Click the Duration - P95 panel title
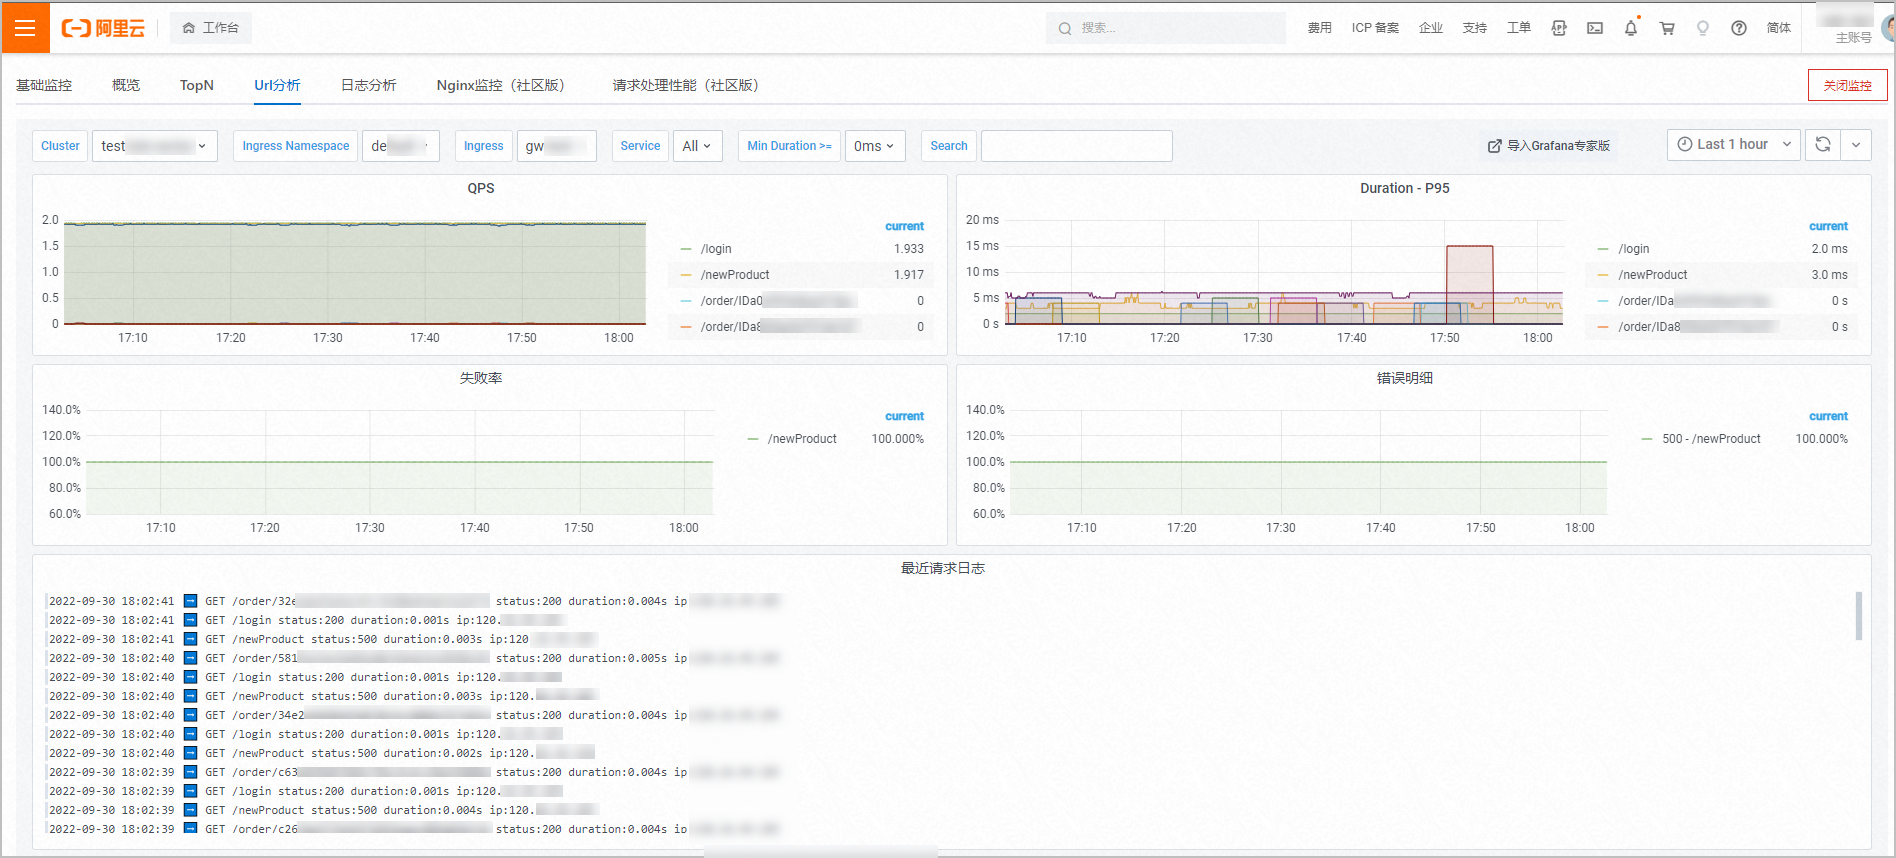The width and height of the screenshot is (1896, 858). coord(1404,188)
